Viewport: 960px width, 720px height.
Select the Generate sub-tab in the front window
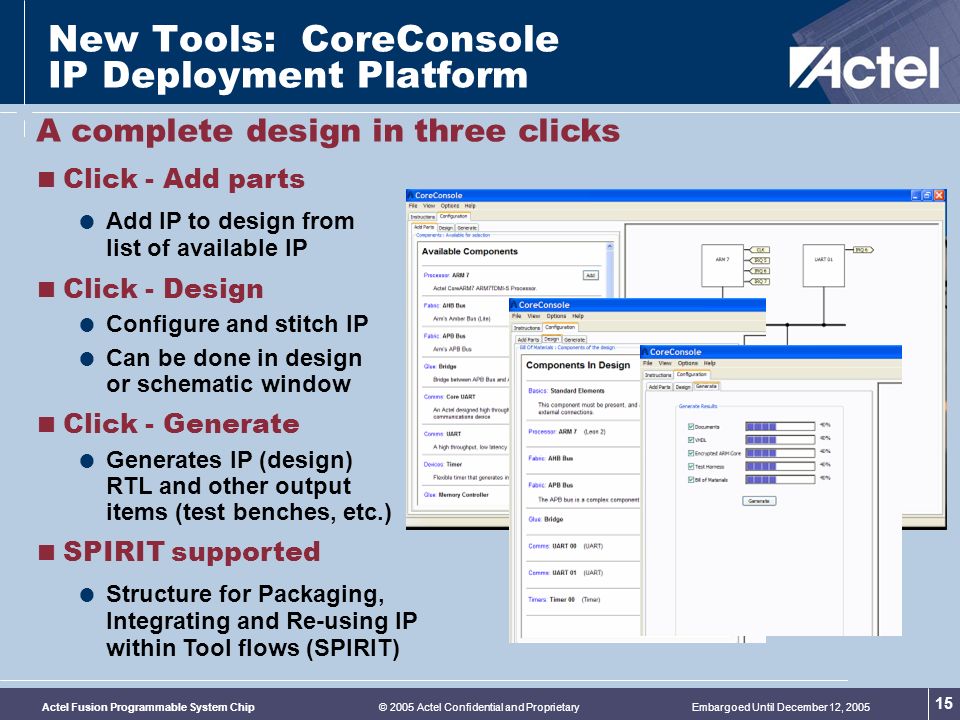click(707, 386)
